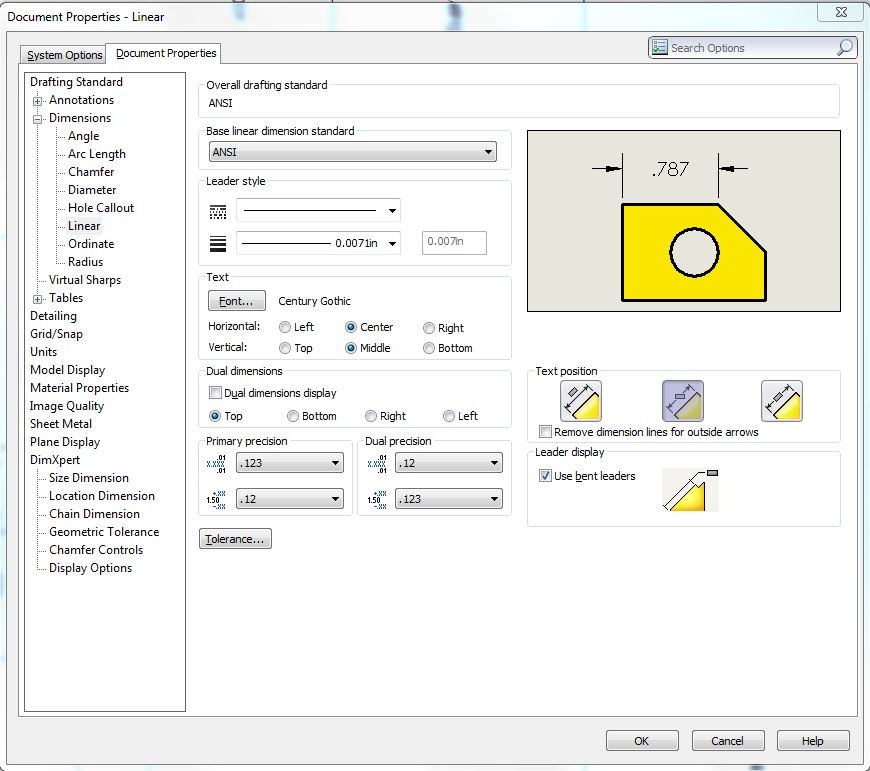
Task: Click the leader line thickness icon
Action: pos(218,244)
